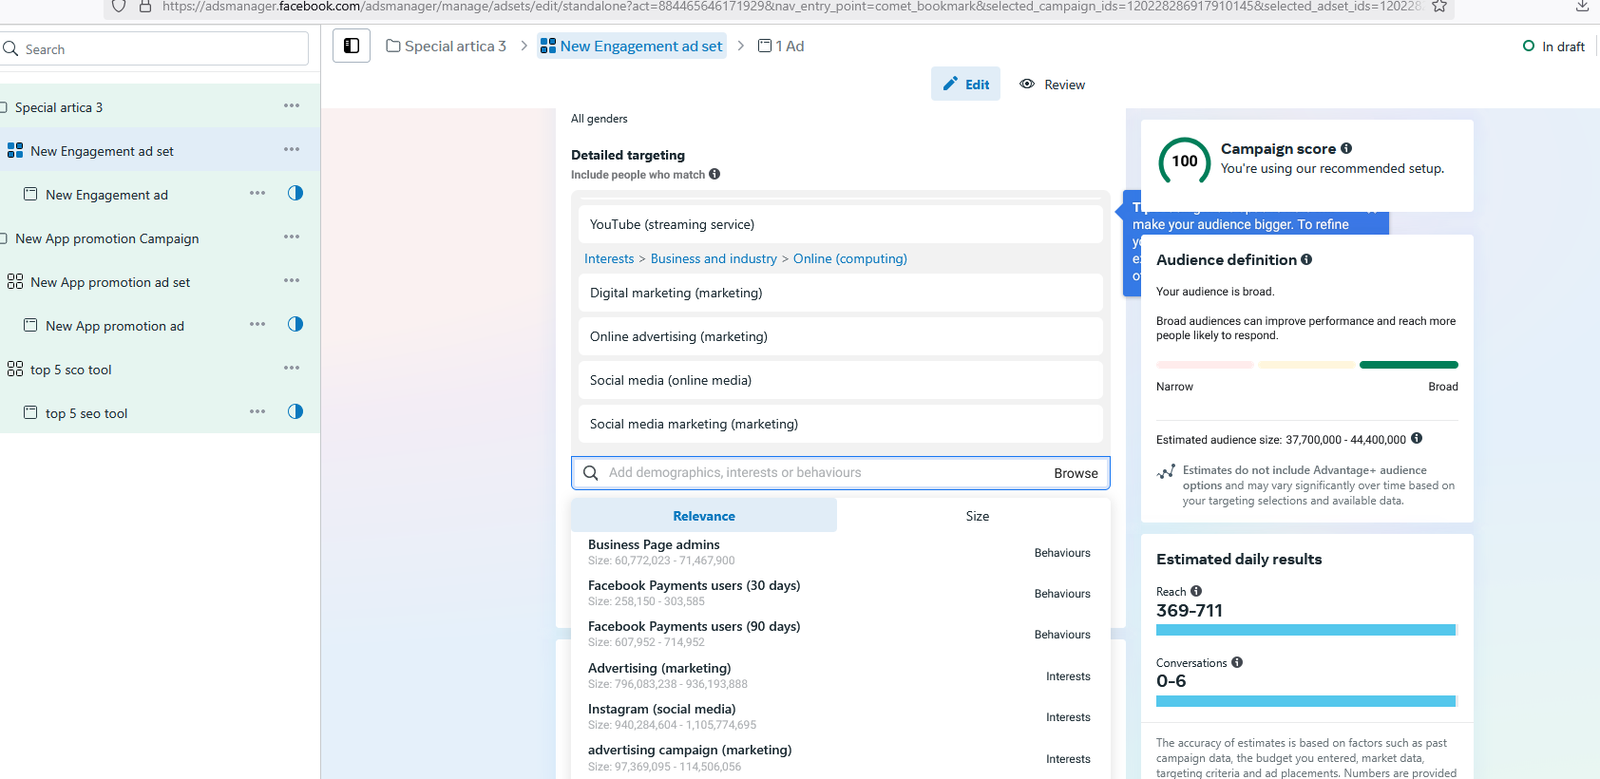Toggle status for top 5 seo tool ad
The image size is (1600, 779).
[295, 411]
